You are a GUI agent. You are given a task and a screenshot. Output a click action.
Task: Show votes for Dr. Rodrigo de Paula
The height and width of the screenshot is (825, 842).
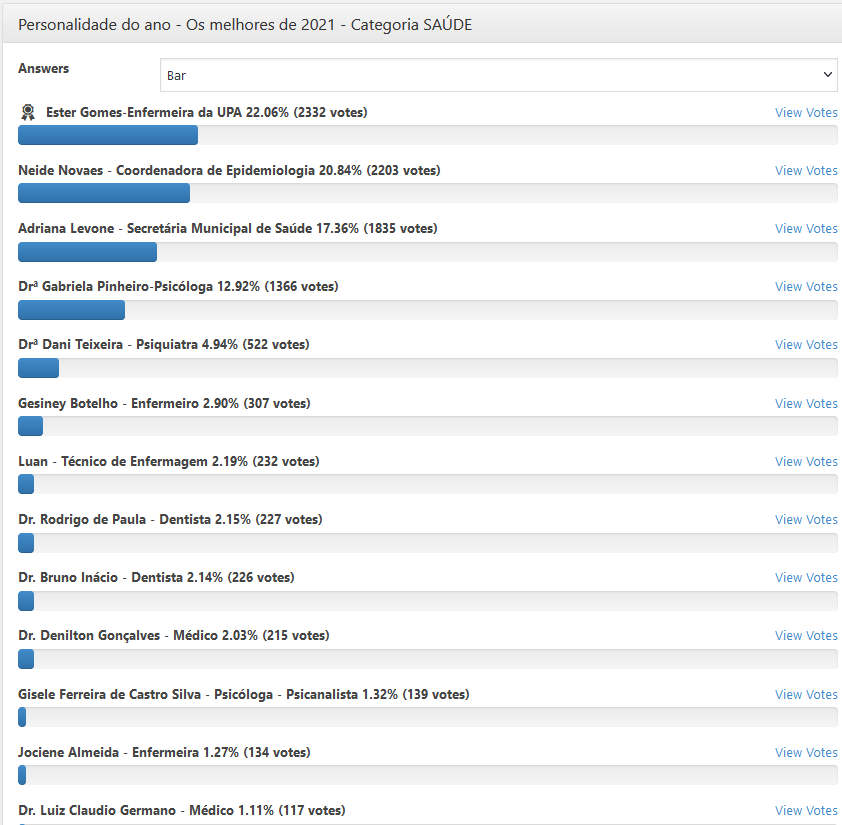click(805, 519)
